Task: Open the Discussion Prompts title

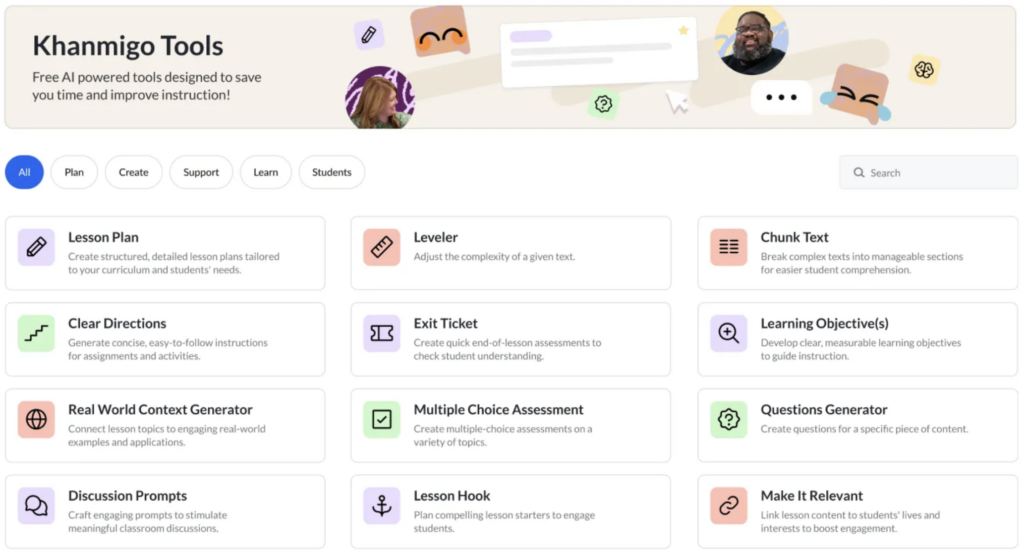Action: coord(127,496)
